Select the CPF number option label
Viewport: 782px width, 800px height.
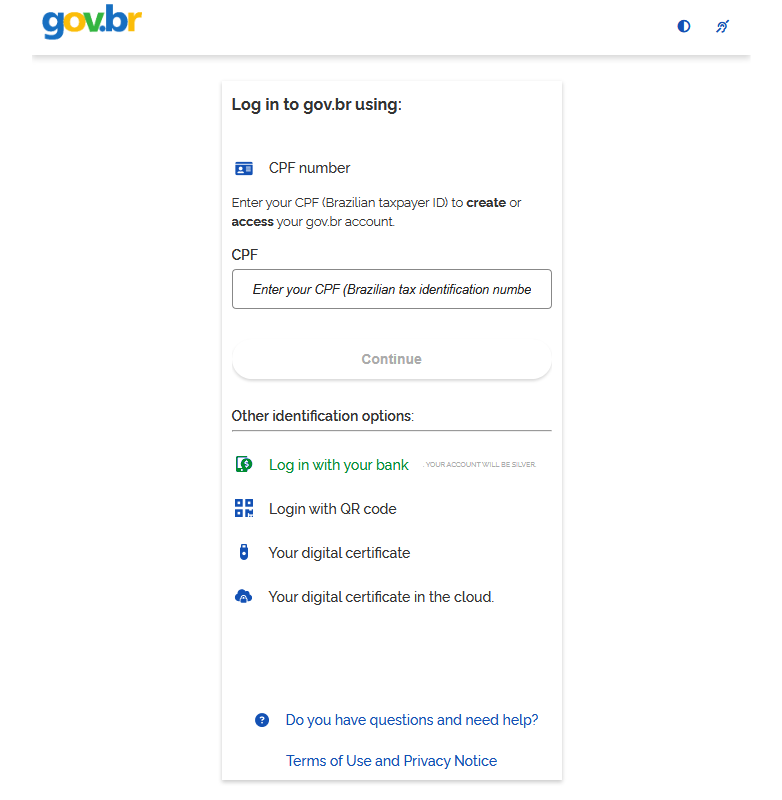(x=309, y=168)
